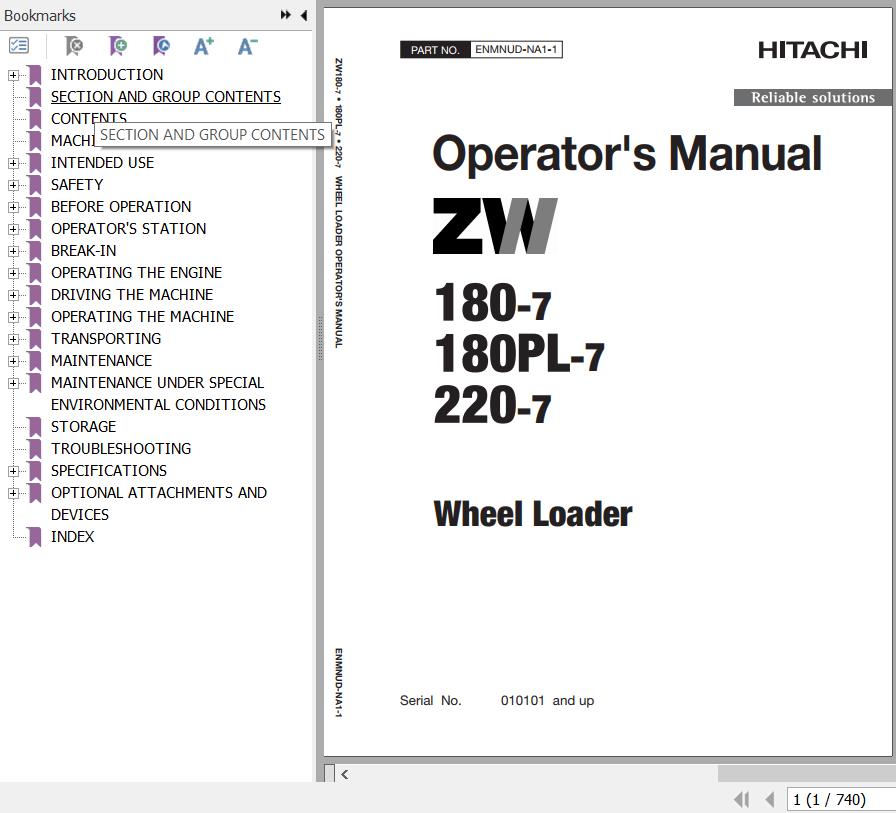This screenshot has width=896, height=813.
Task: Select the SPECIFICATIONS bookmark
Action: tap(109, 471)
